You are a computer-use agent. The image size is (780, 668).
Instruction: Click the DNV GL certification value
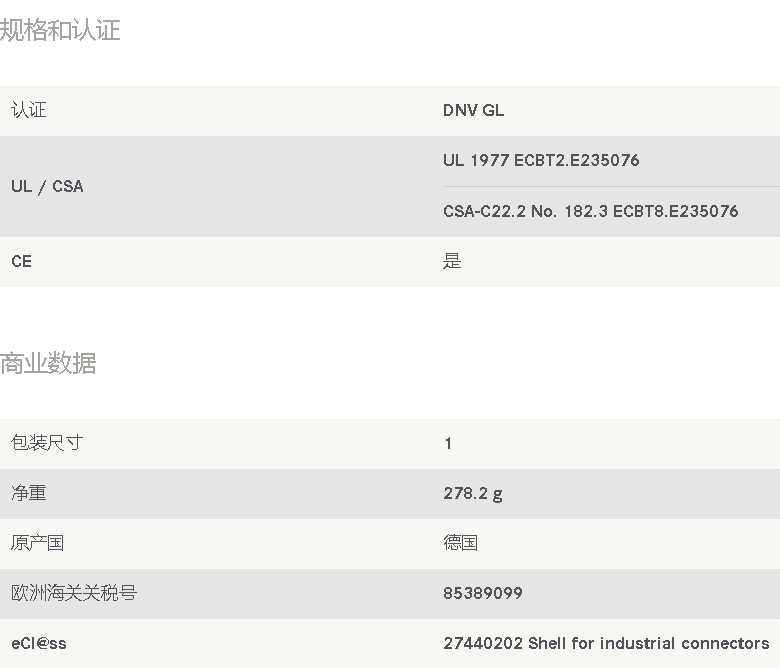pyautogui.click(x=473, y=110)
